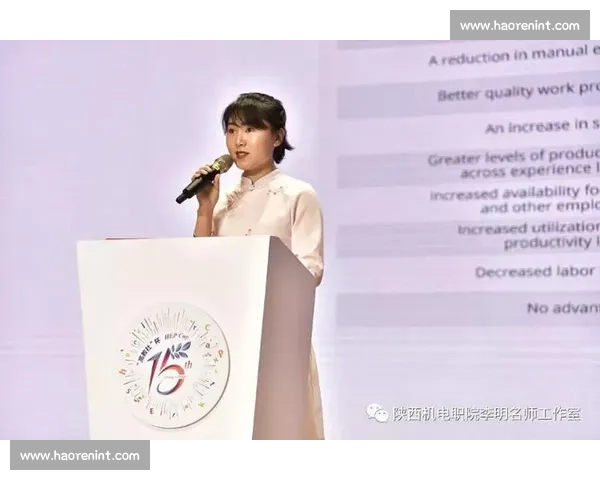Select the "Increased utilization" slide text
The width and height of the screenshot is (600, 480).
coord(528,235)
